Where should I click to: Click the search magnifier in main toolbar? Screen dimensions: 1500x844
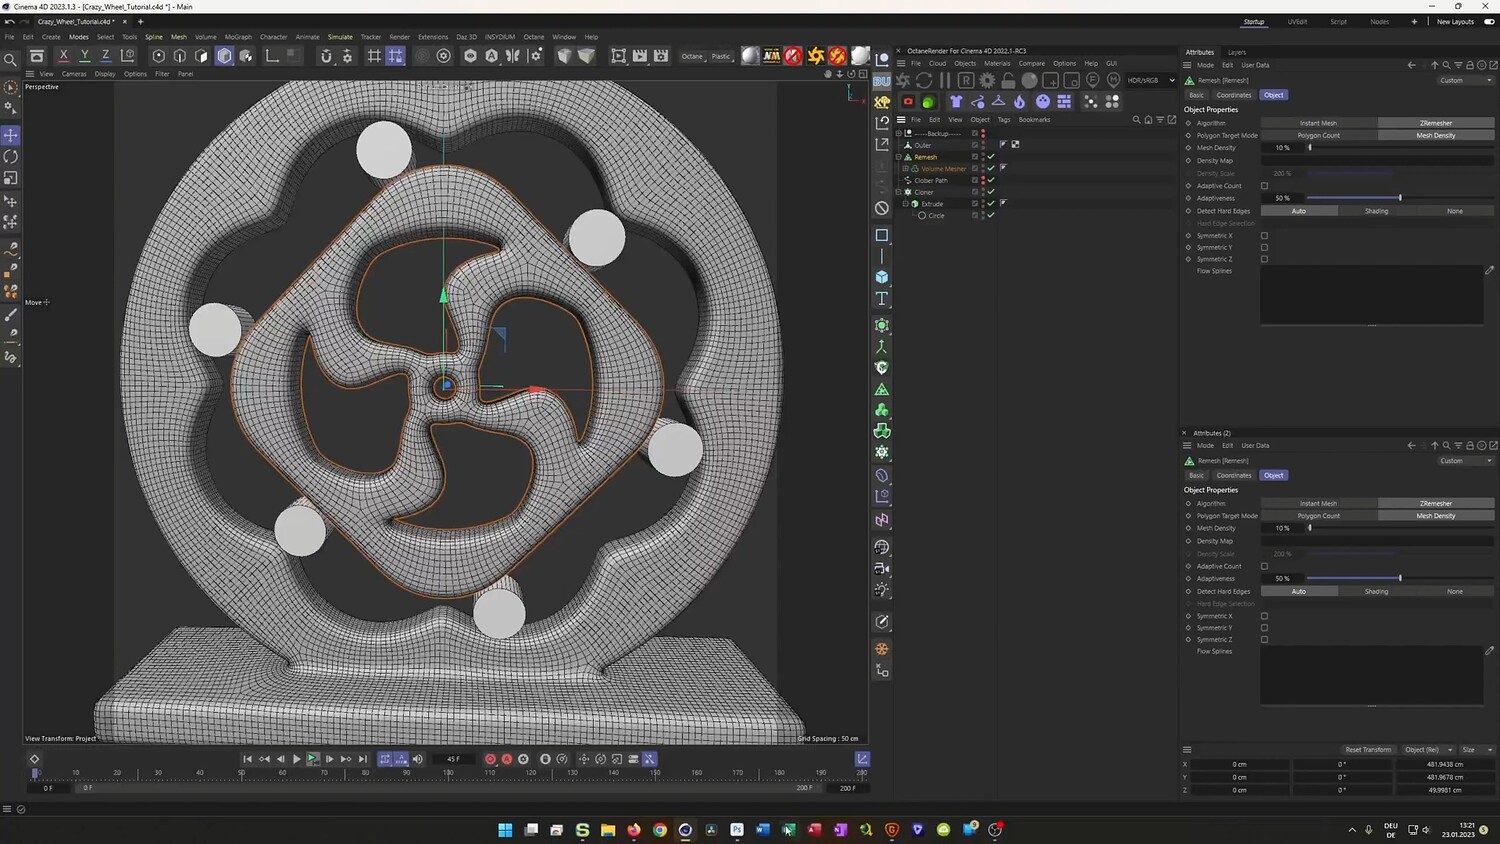click(11, 60)
